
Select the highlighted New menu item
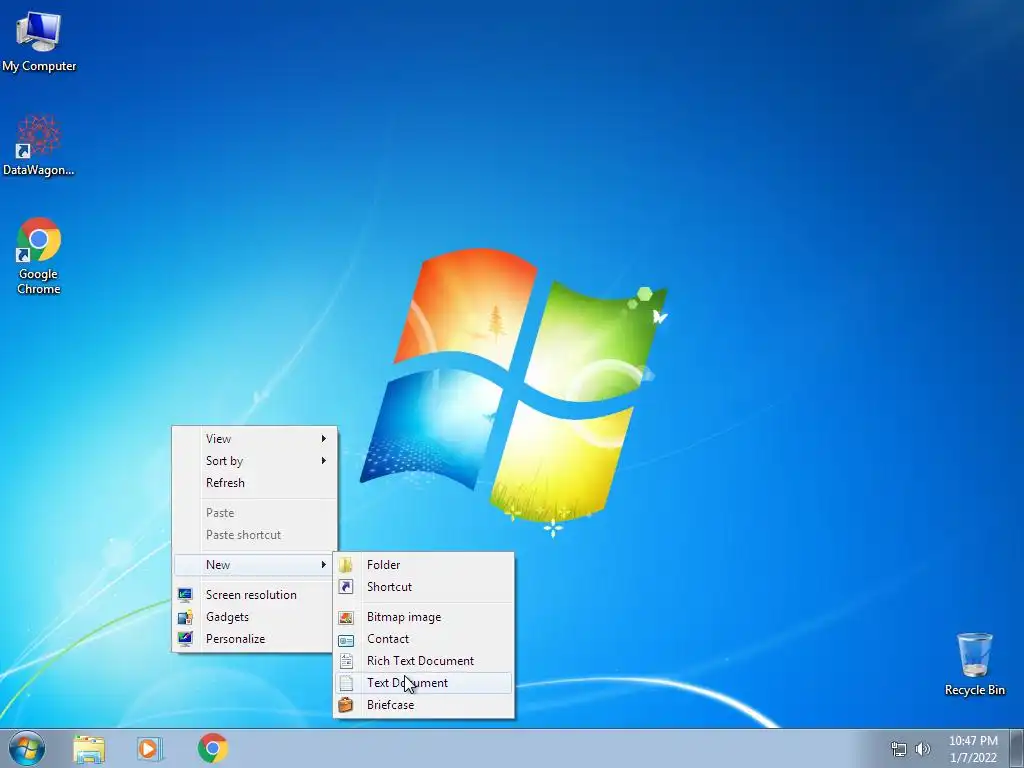click(255, 565)
